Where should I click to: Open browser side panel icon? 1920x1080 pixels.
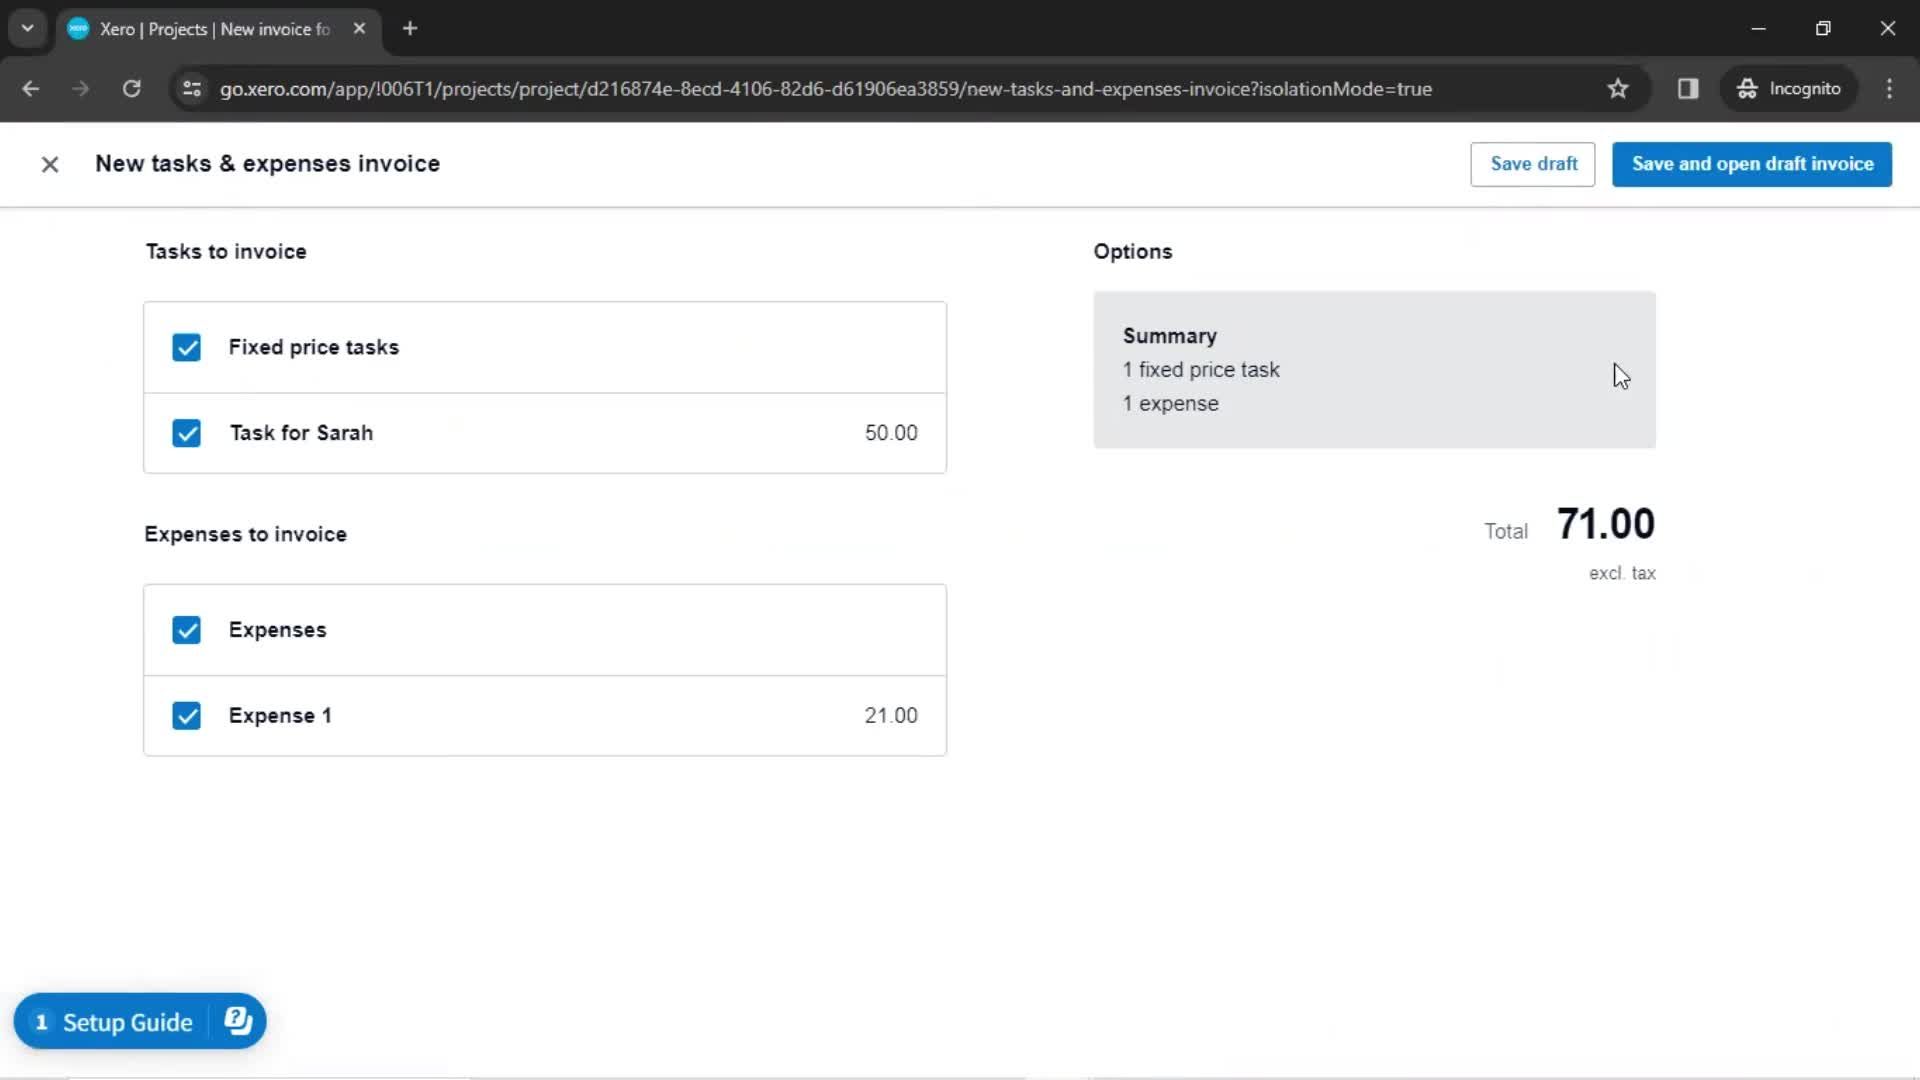1688,89
